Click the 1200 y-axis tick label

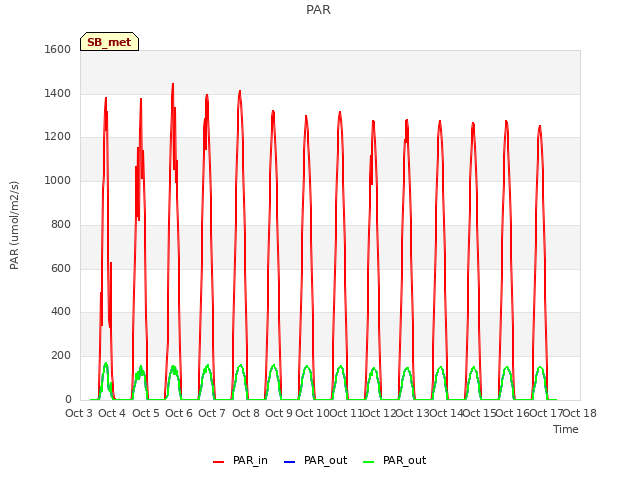click(x=58, y=137)
